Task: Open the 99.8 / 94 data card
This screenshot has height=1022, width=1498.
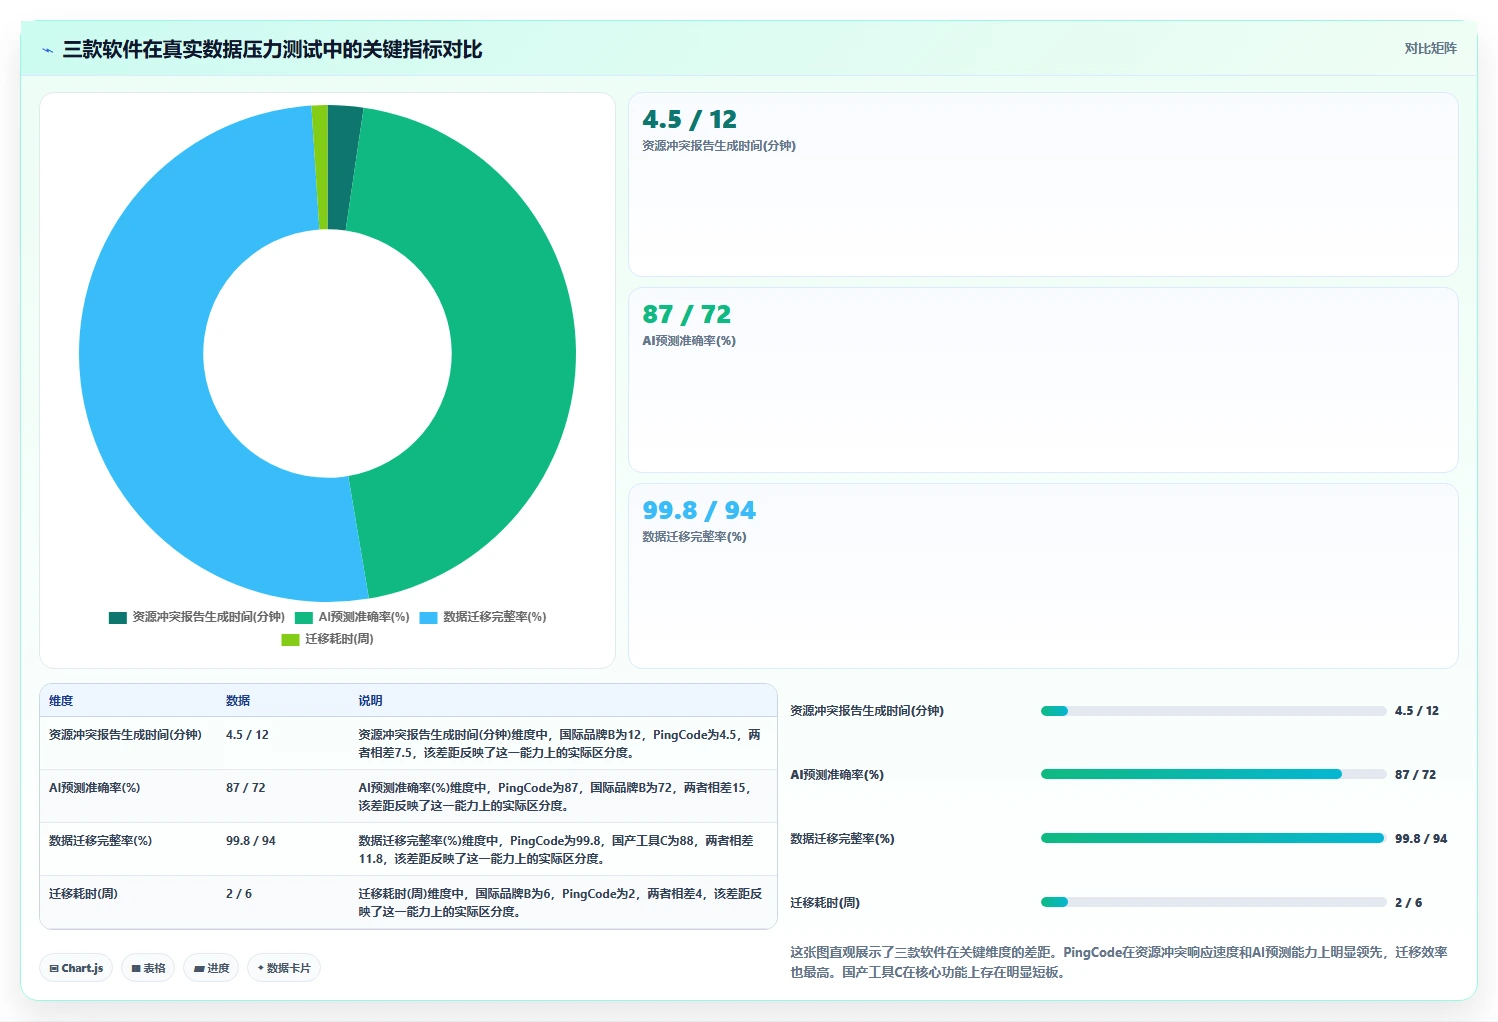Action: pos(1043,576)
